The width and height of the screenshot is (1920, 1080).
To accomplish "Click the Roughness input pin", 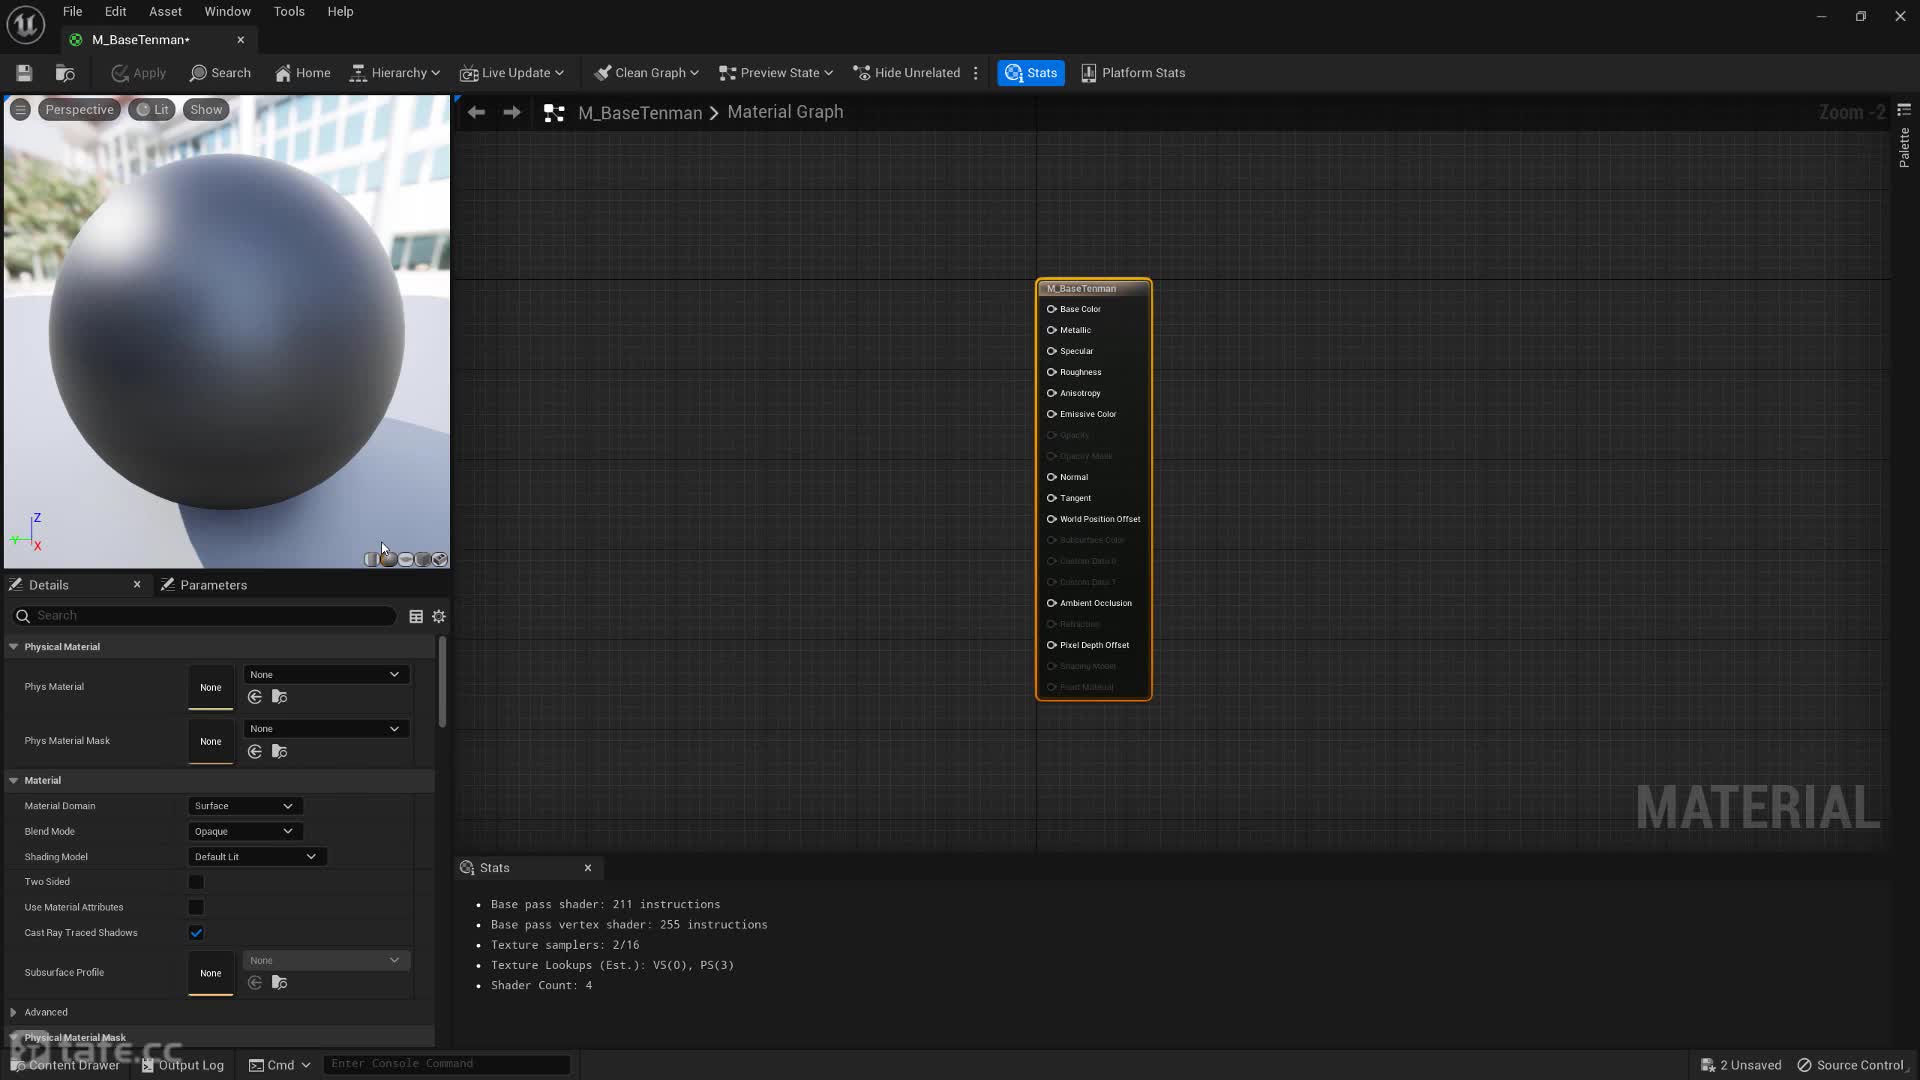I will (1051, 372).
